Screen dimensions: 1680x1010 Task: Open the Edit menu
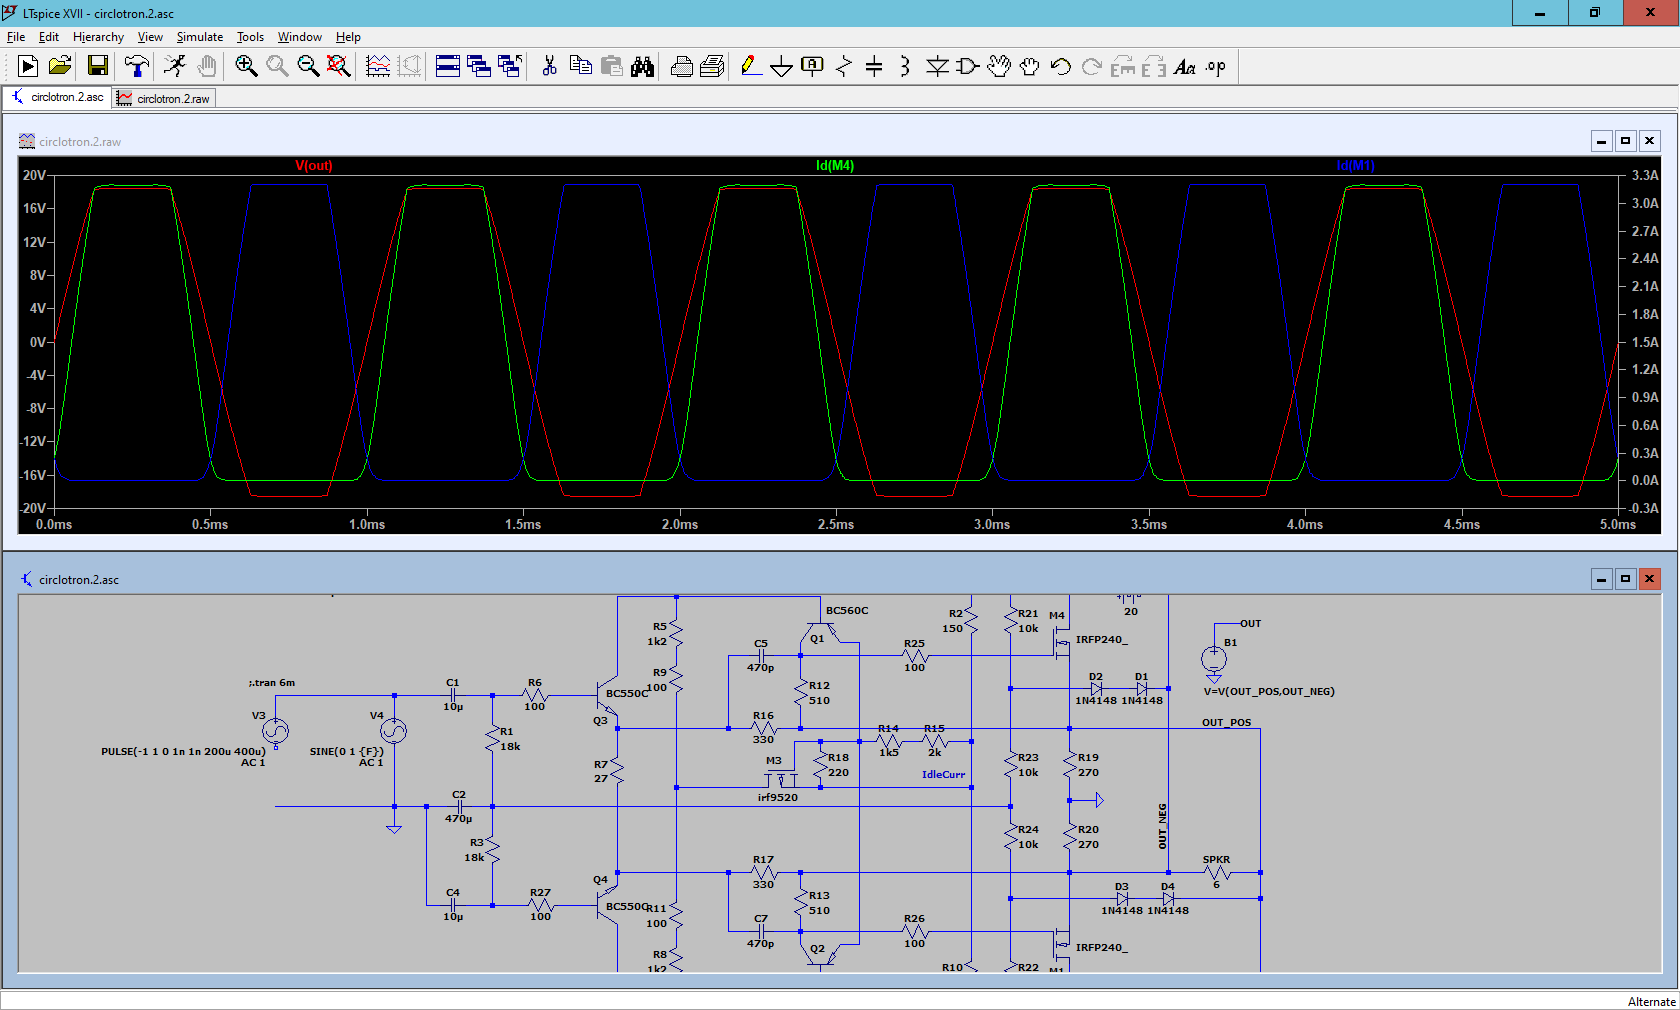(49, 37)
